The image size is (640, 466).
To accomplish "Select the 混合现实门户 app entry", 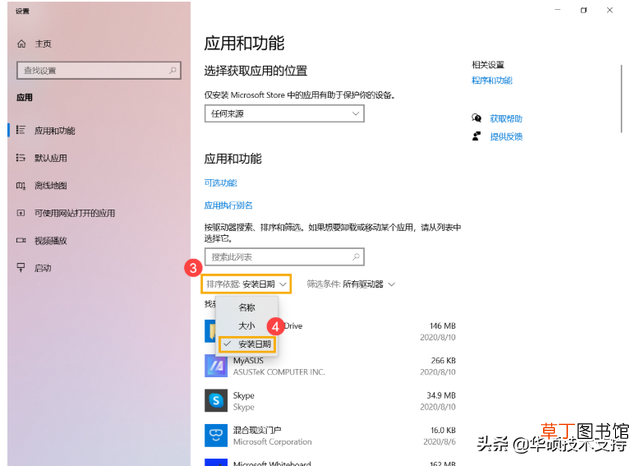I will pyautogui.click(x=330, y=435).
